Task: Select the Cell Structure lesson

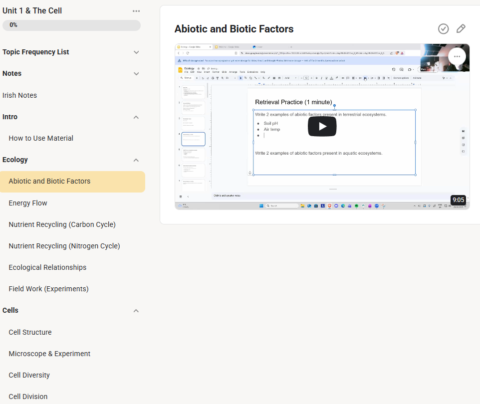Action: (30, 332)
